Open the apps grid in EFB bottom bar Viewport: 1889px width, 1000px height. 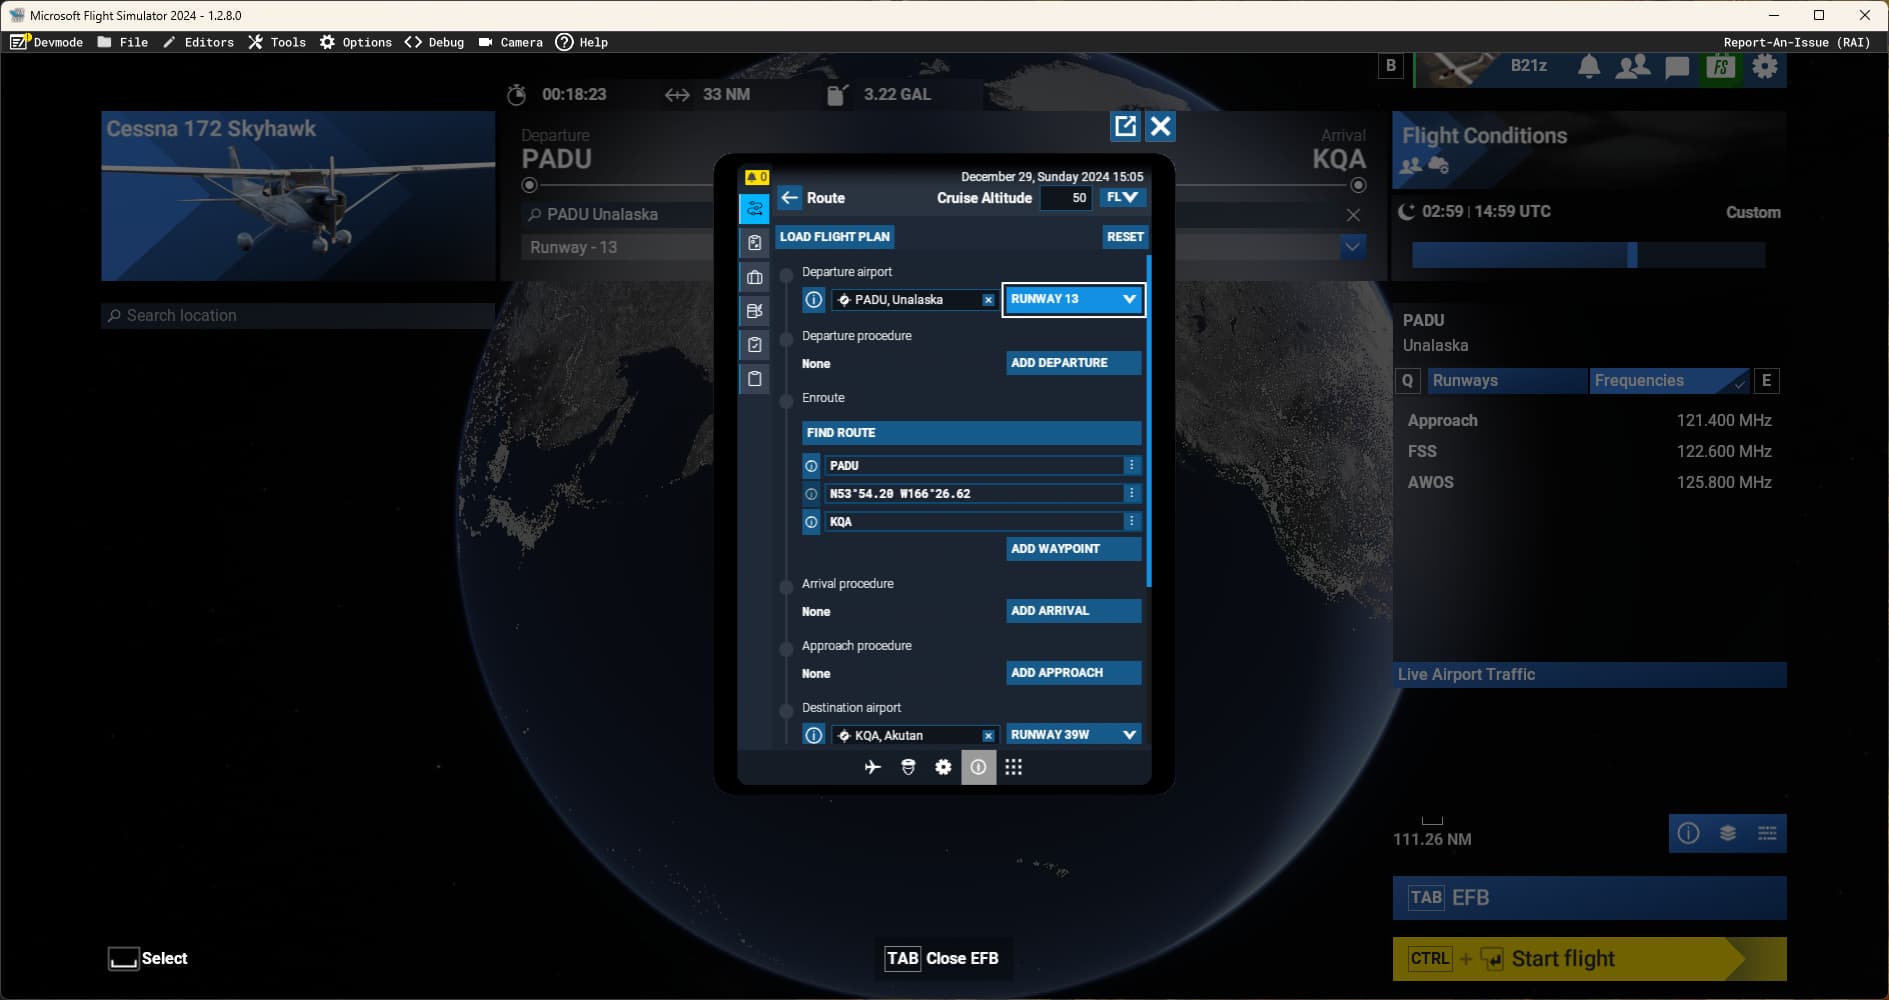click(x=1013, y=767)
